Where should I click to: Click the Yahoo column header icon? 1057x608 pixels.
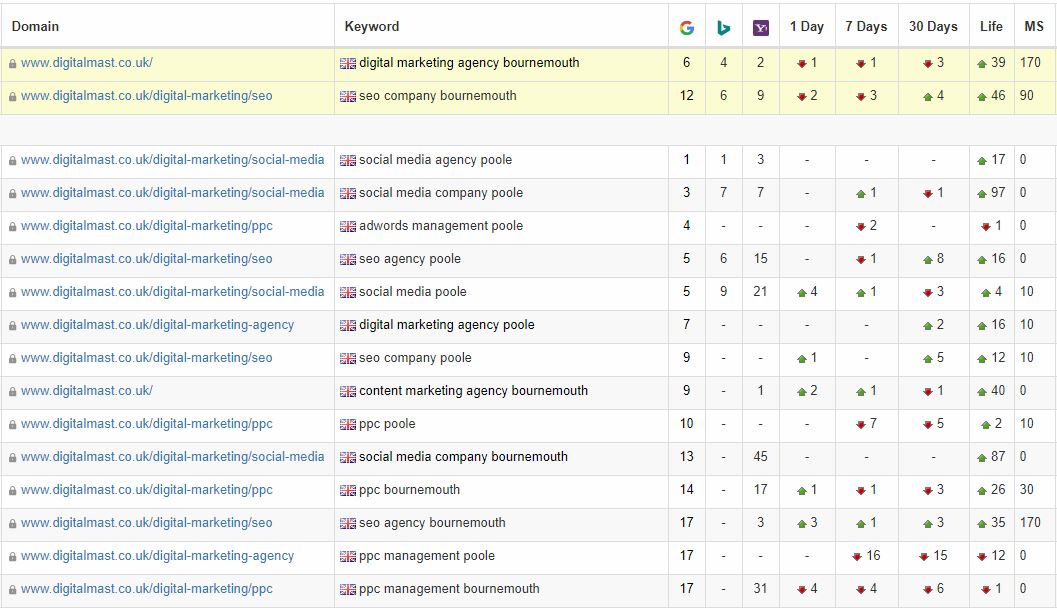(x=760, y=28)
